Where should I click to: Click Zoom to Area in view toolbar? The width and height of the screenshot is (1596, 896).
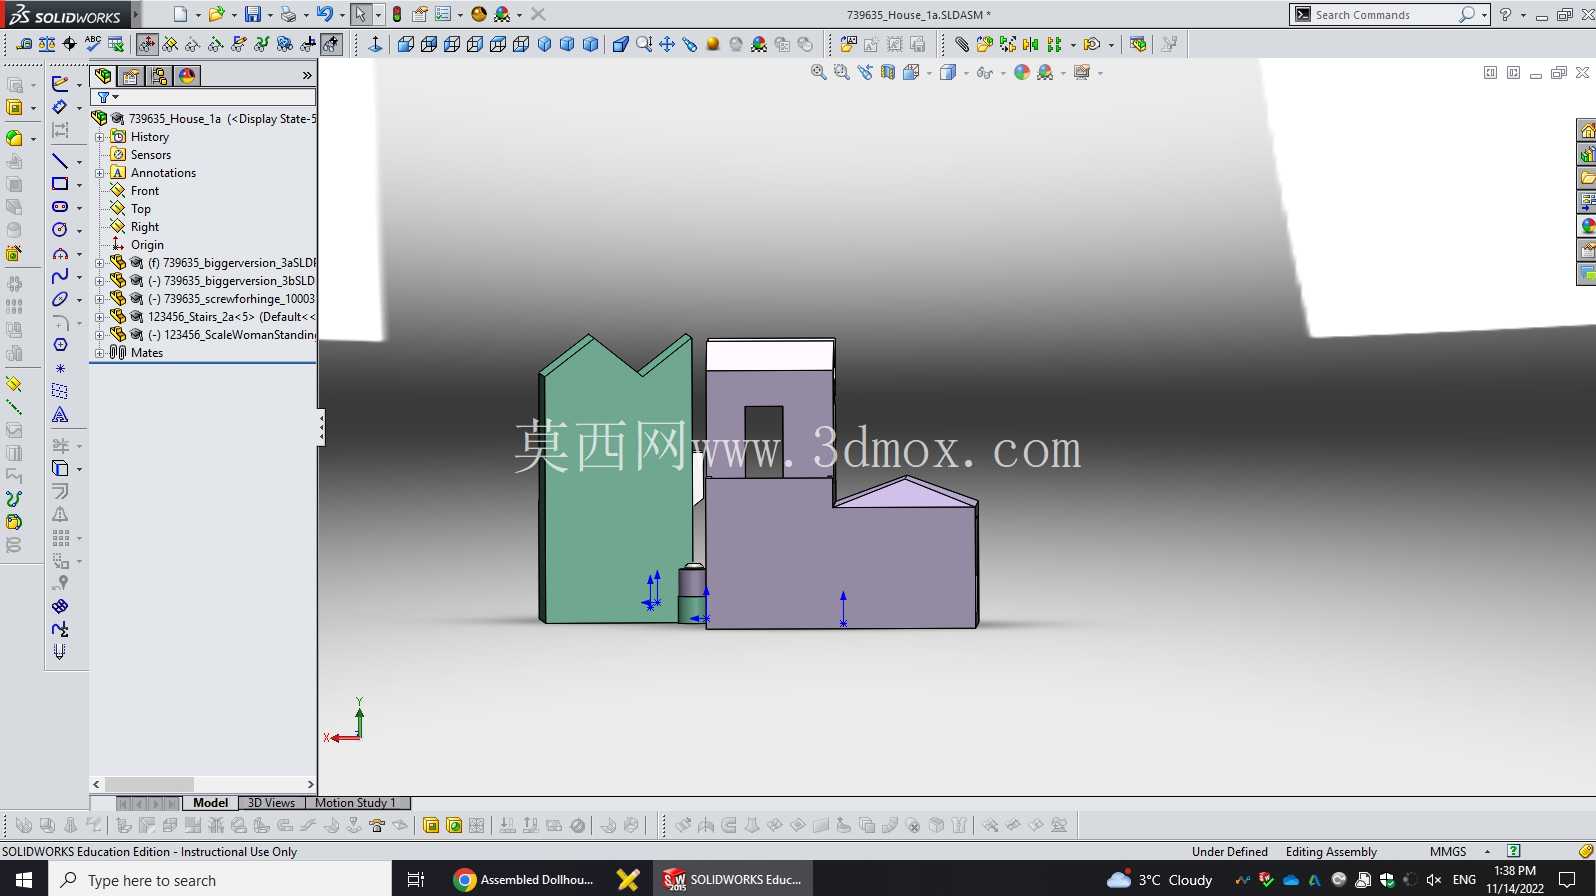841,72
